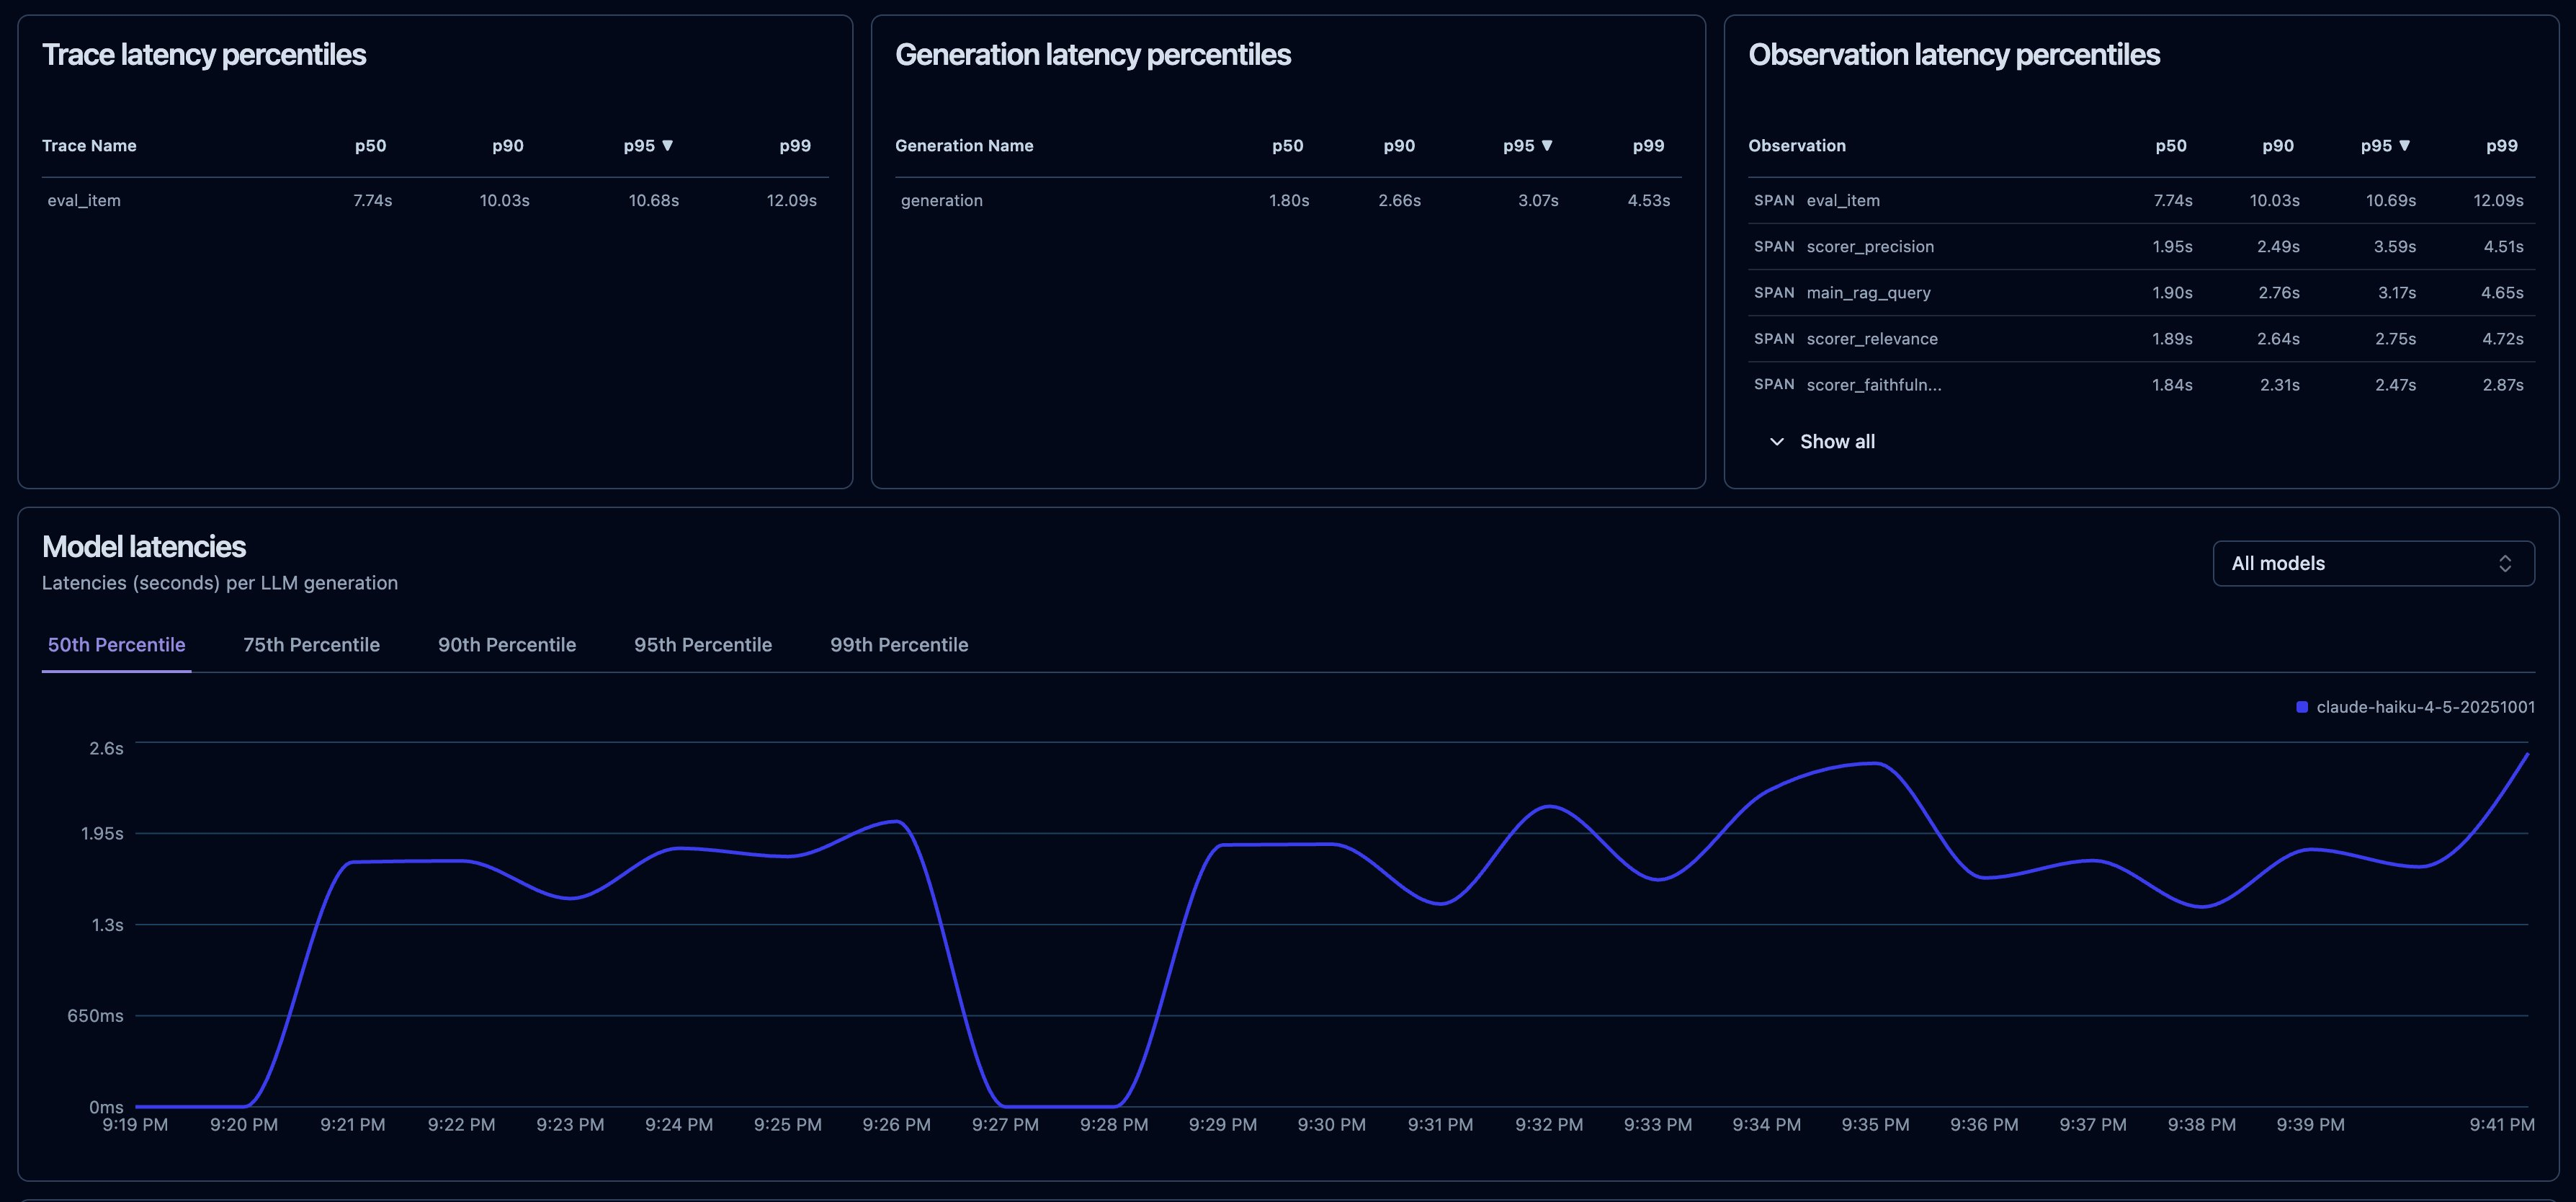Select the main_rag_query observation name
This screenshot has height=1202, width=2576.
pyautogui.click(x=1868, y=293)
